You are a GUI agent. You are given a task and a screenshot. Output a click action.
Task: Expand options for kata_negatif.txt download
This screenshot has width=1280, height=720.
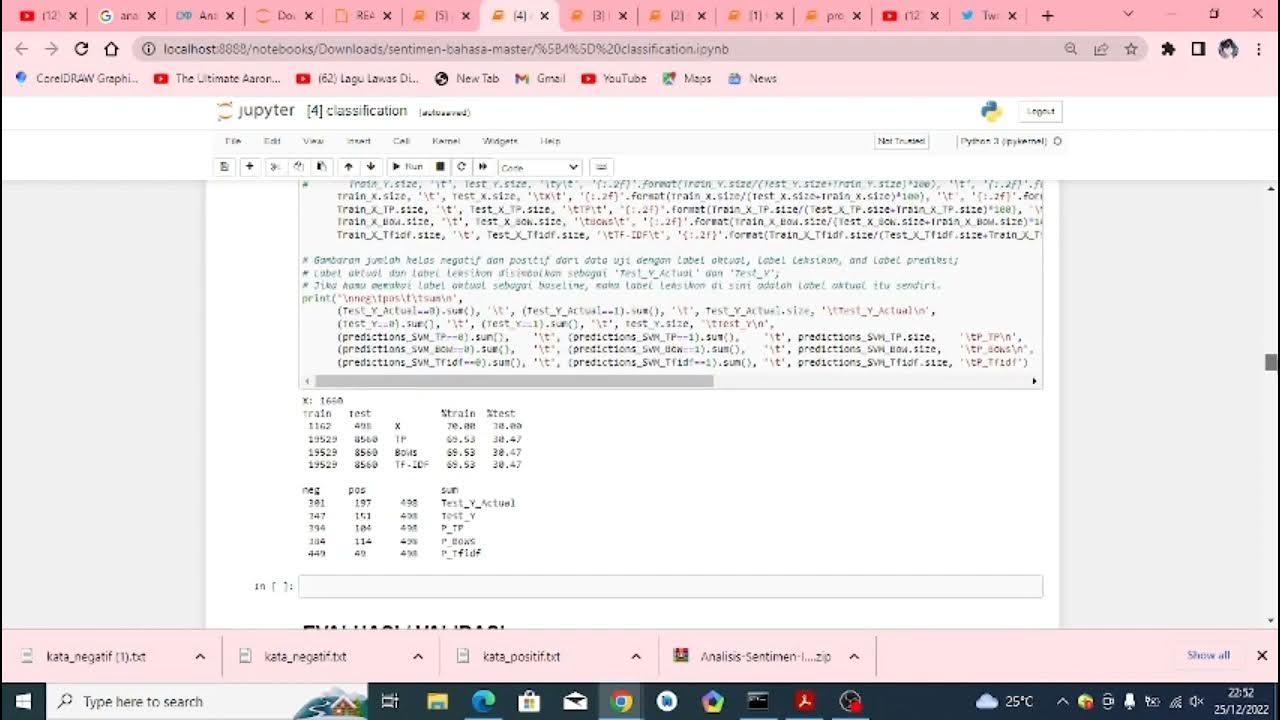pyautogui.click(x=418, y=657)
